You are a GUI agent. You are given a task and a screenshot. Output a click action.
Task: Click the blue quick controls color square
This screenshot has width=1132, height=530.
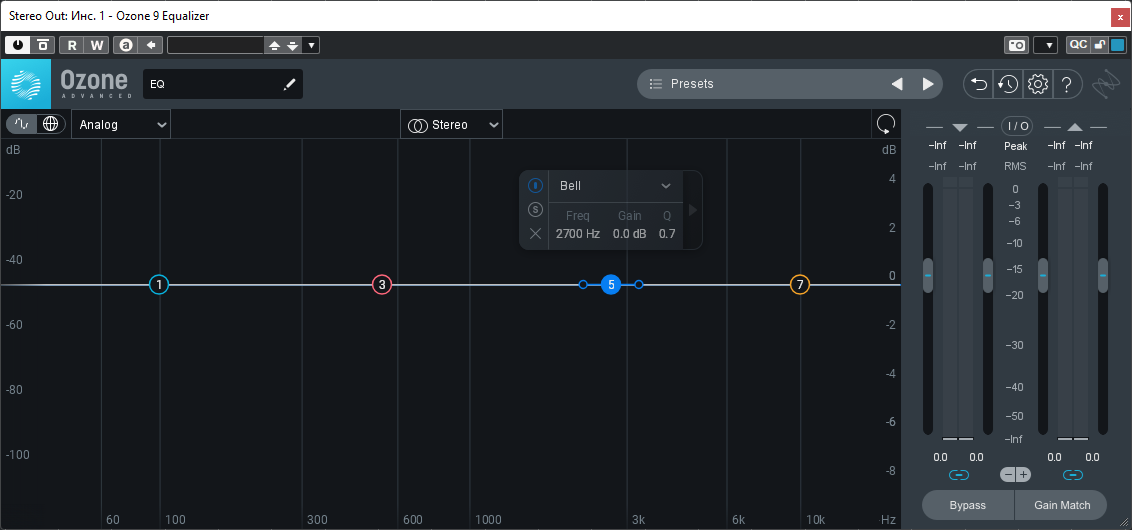1118,45
